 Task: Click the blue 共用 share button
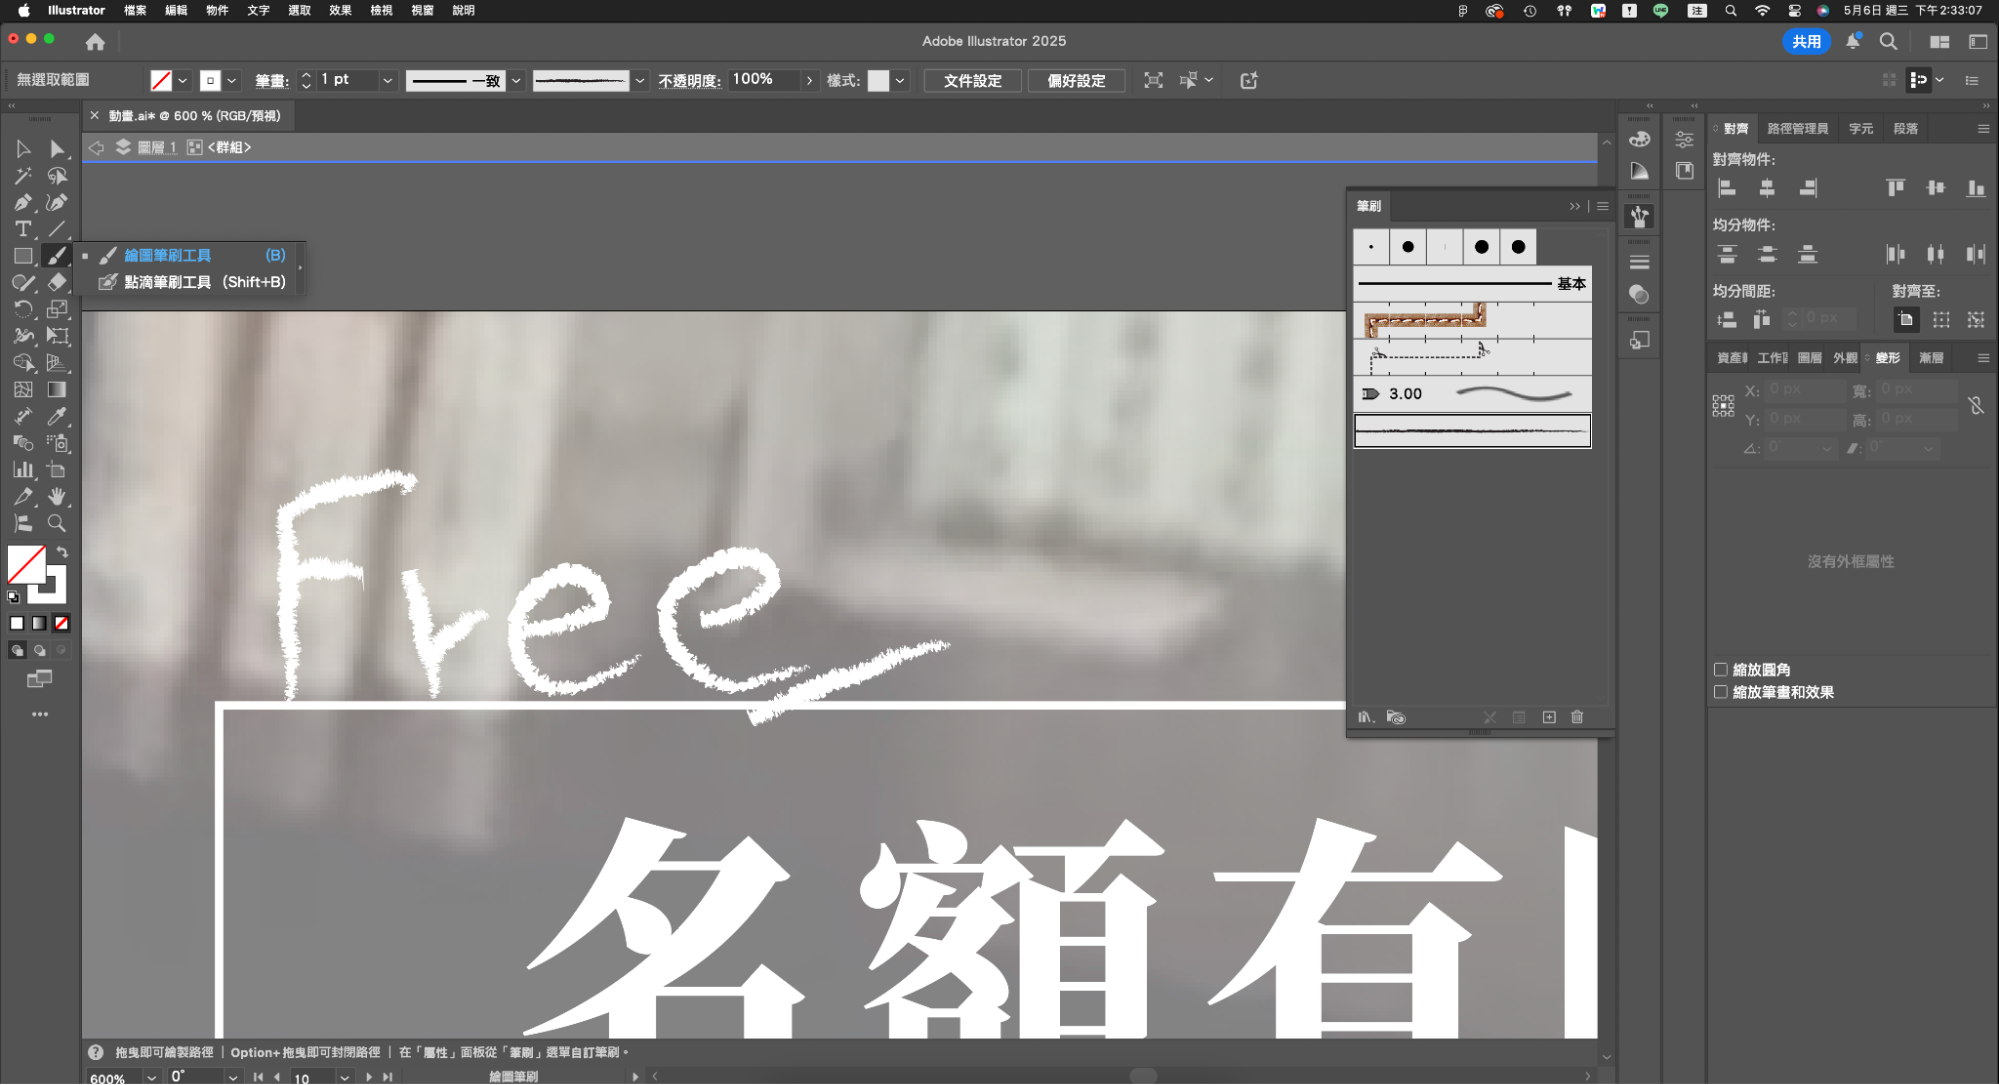point(1806,42)
